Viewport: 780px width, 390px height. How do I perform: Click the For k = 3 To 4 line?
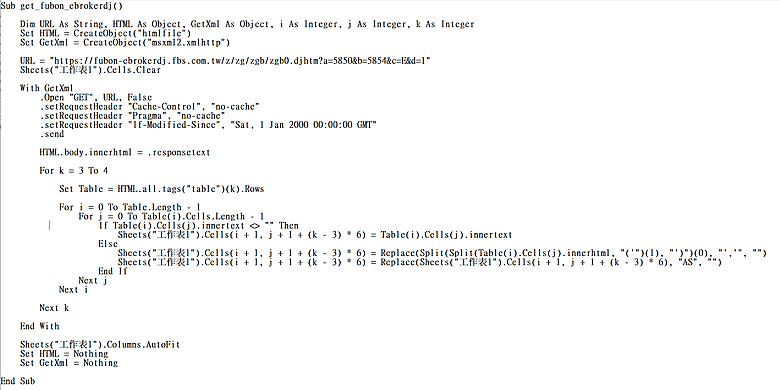coord(74,171)
